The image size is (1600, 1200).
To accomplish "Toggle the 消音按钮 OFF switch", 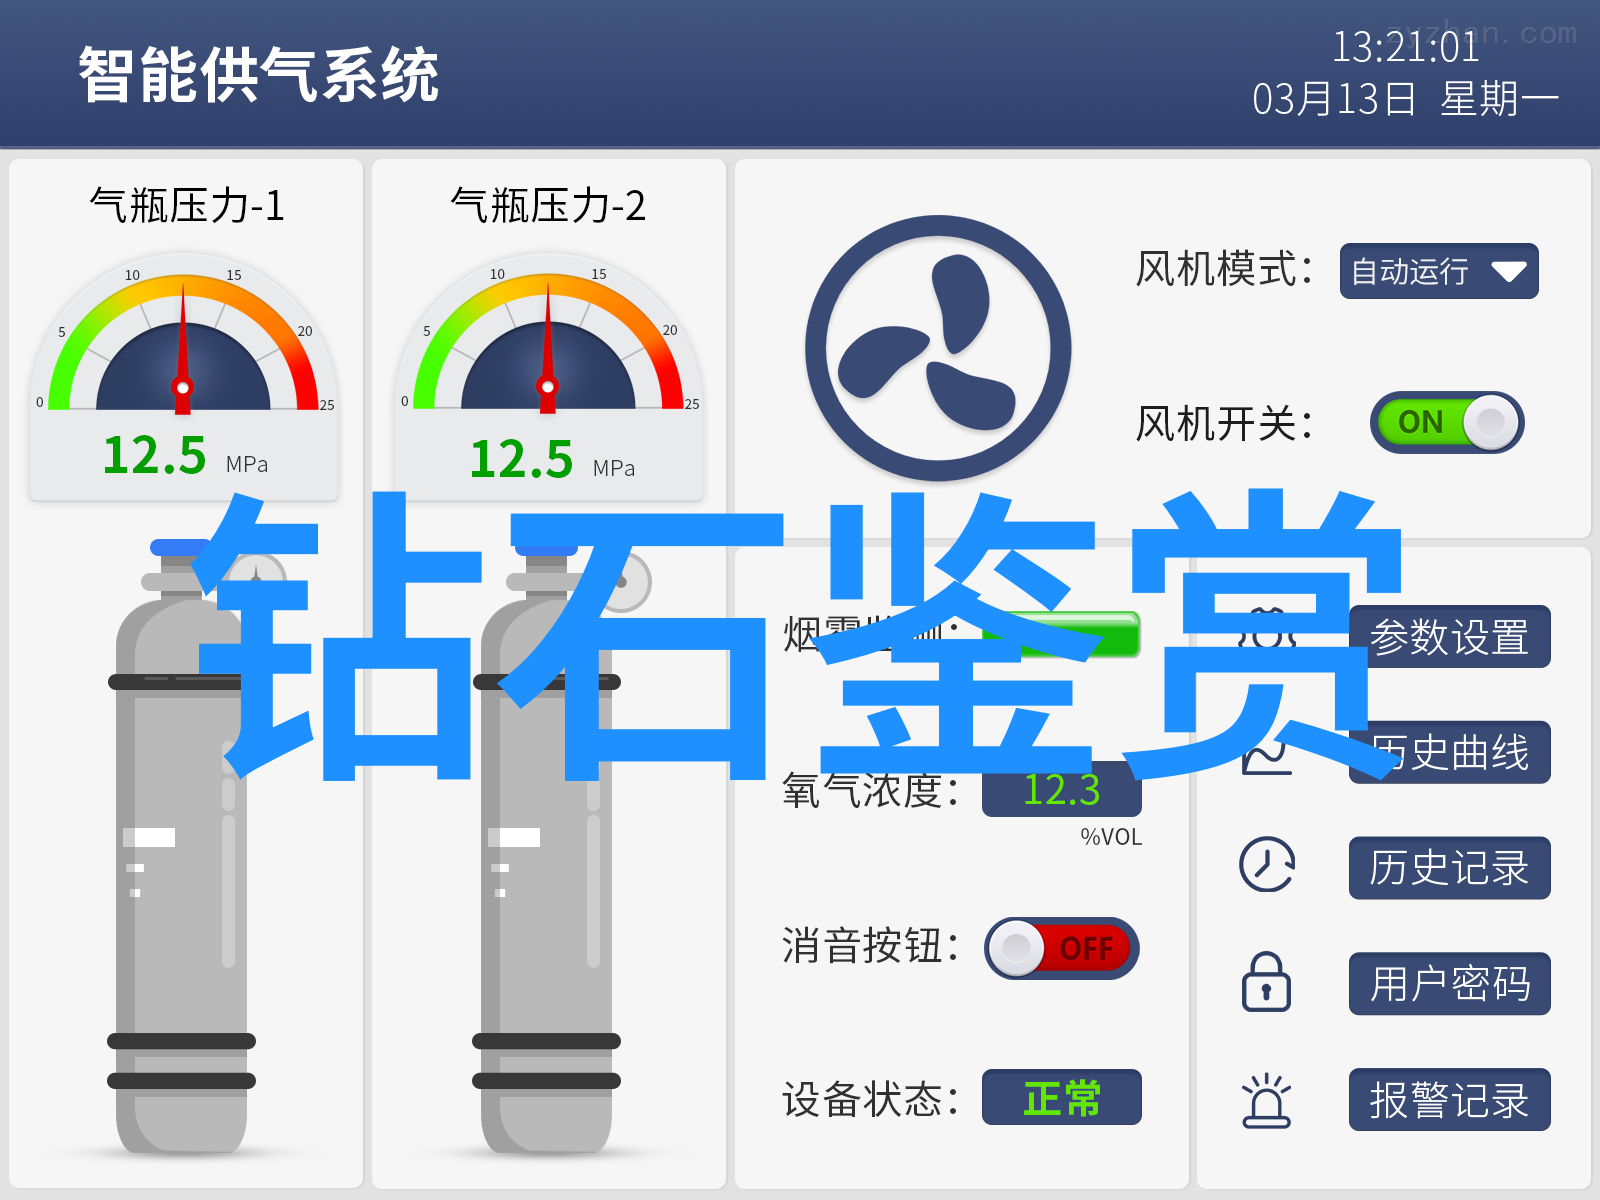I will pyautogui.click(x=1062, y=948).
